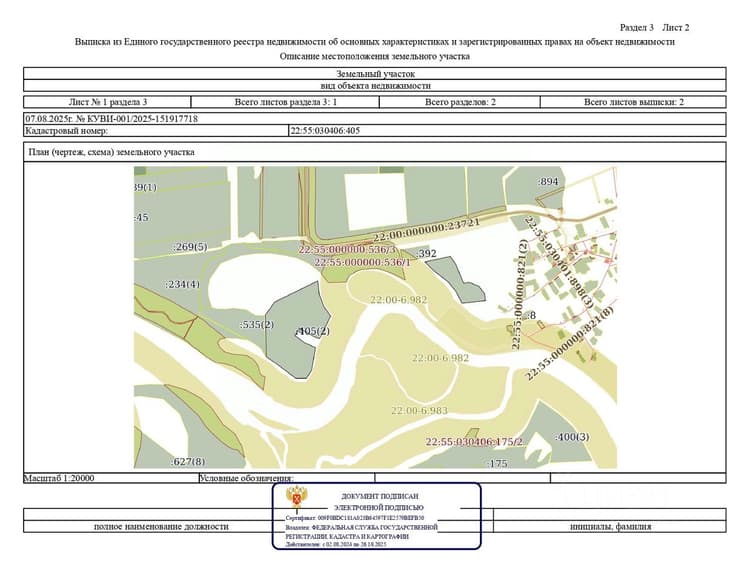750x580 pixels.
Task: Click the map label 22:00:000000:23721
Action: click(x=426, y=230)
